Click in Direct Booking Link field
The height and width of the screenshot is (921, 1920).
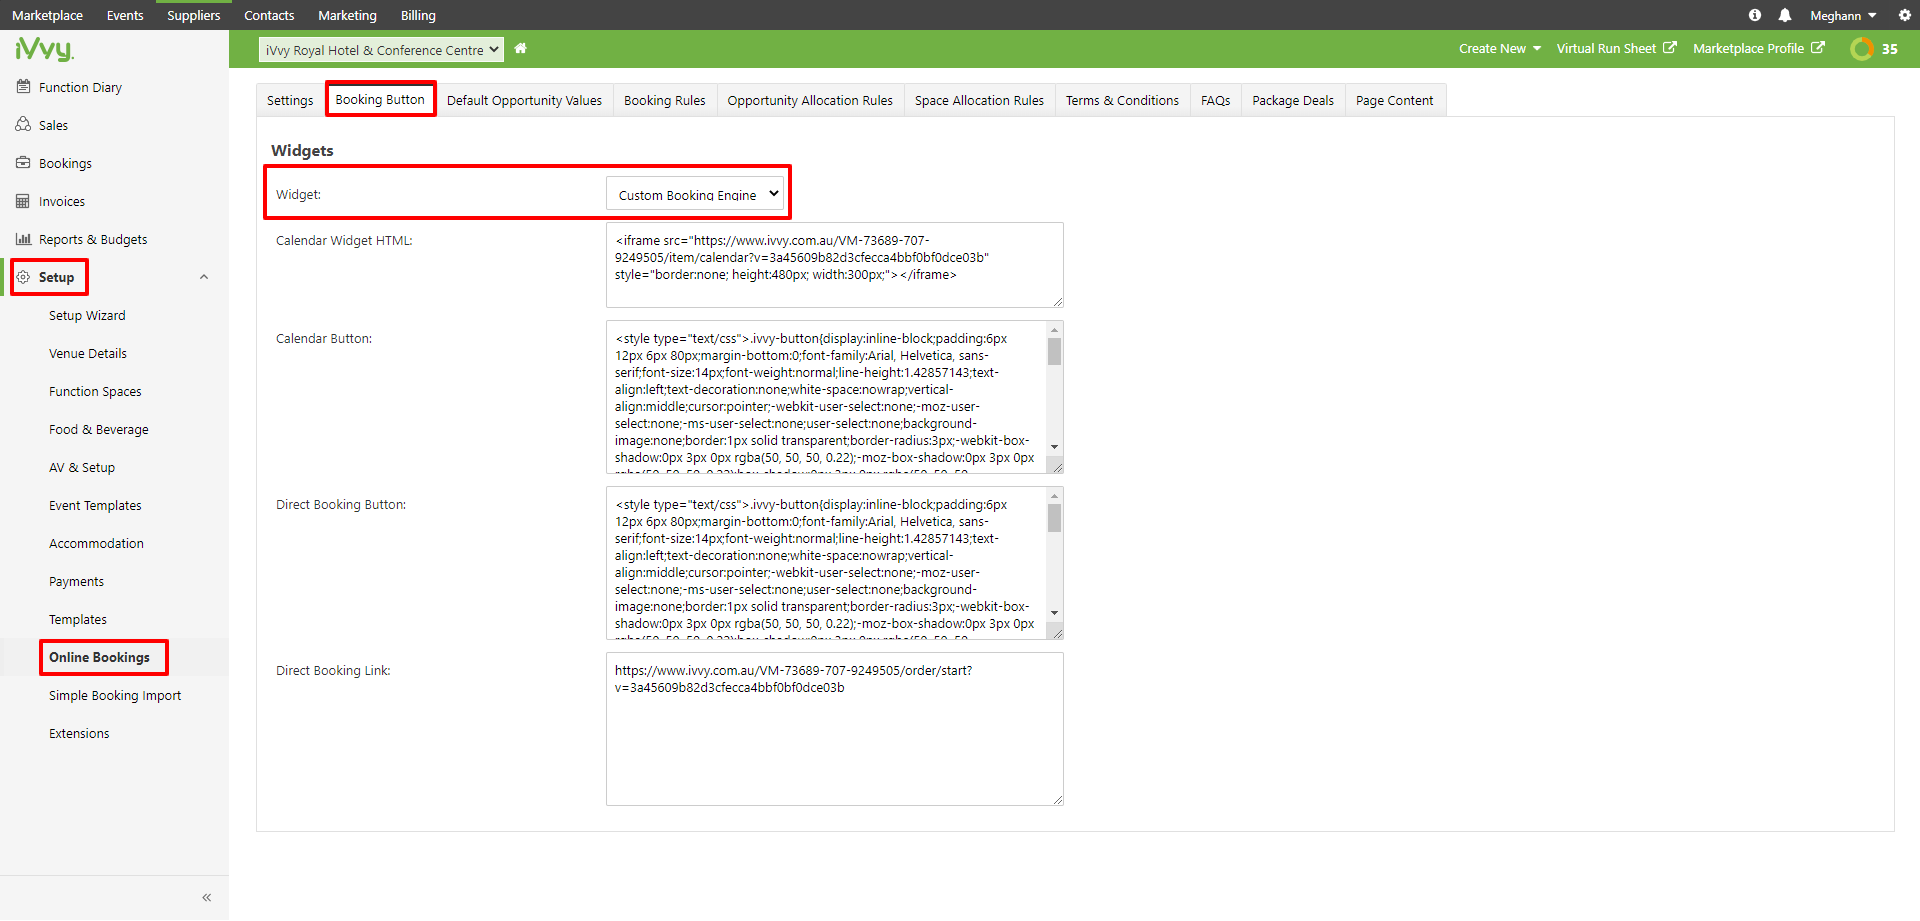coord(834,729)
